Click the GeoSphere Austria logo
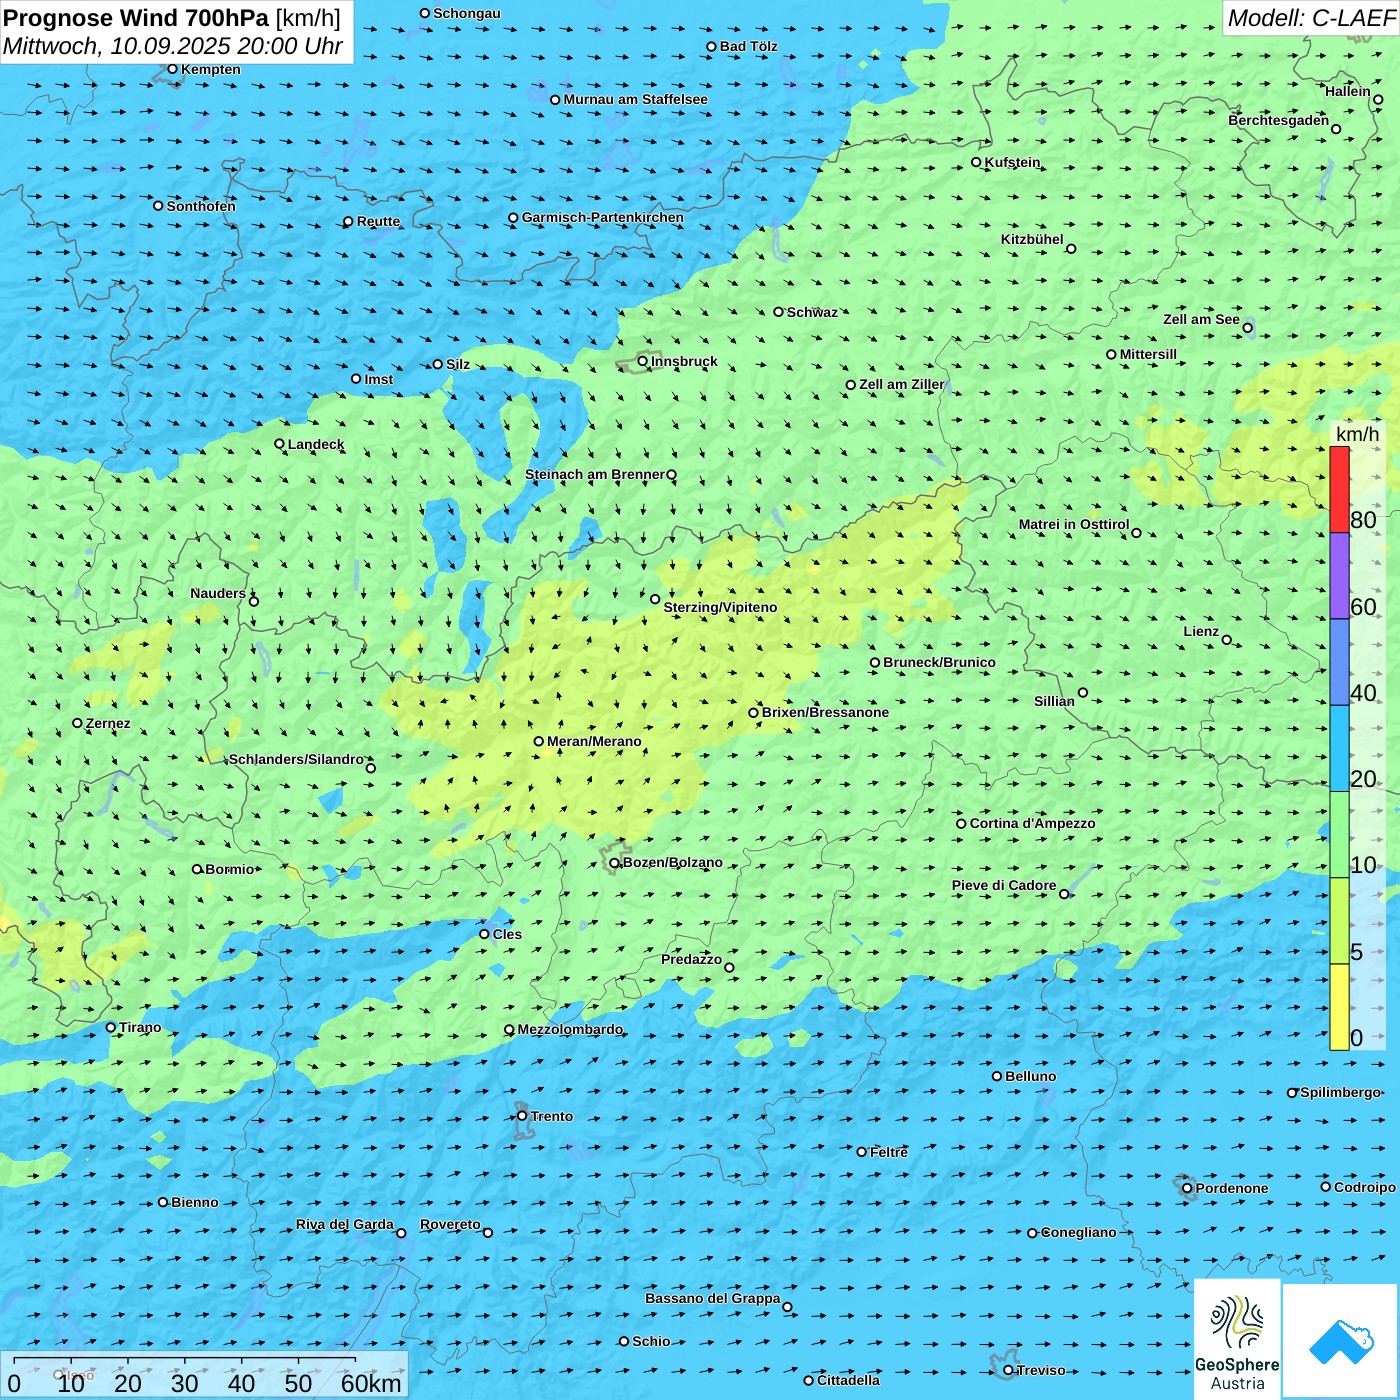The height and width of the screenshot is (1400, 1400). coord(1237,1338)
